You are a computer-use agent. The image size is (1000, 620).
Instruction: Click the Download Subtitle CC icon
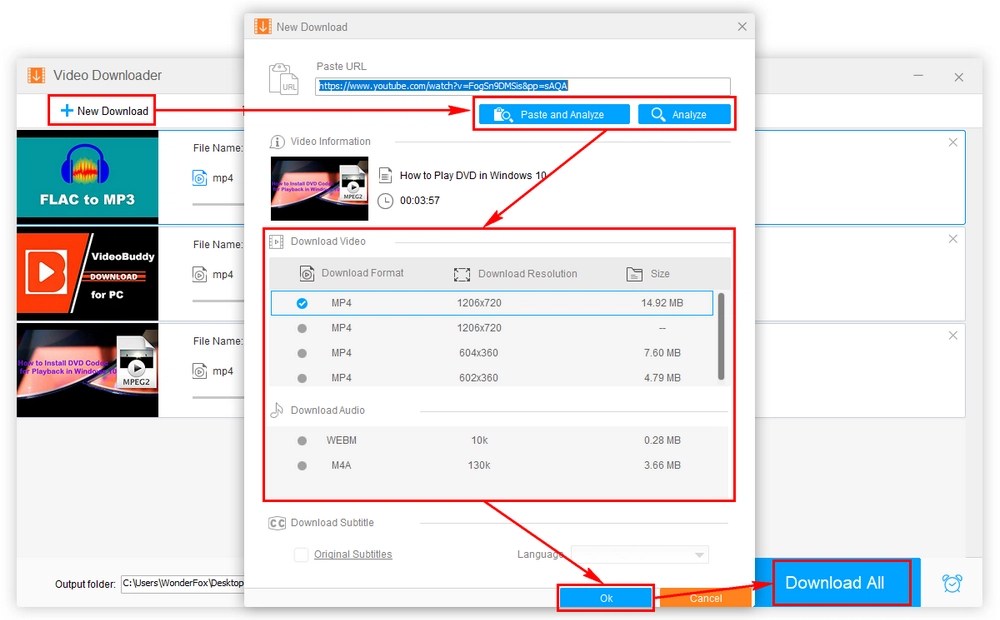(x=277, y=522)
